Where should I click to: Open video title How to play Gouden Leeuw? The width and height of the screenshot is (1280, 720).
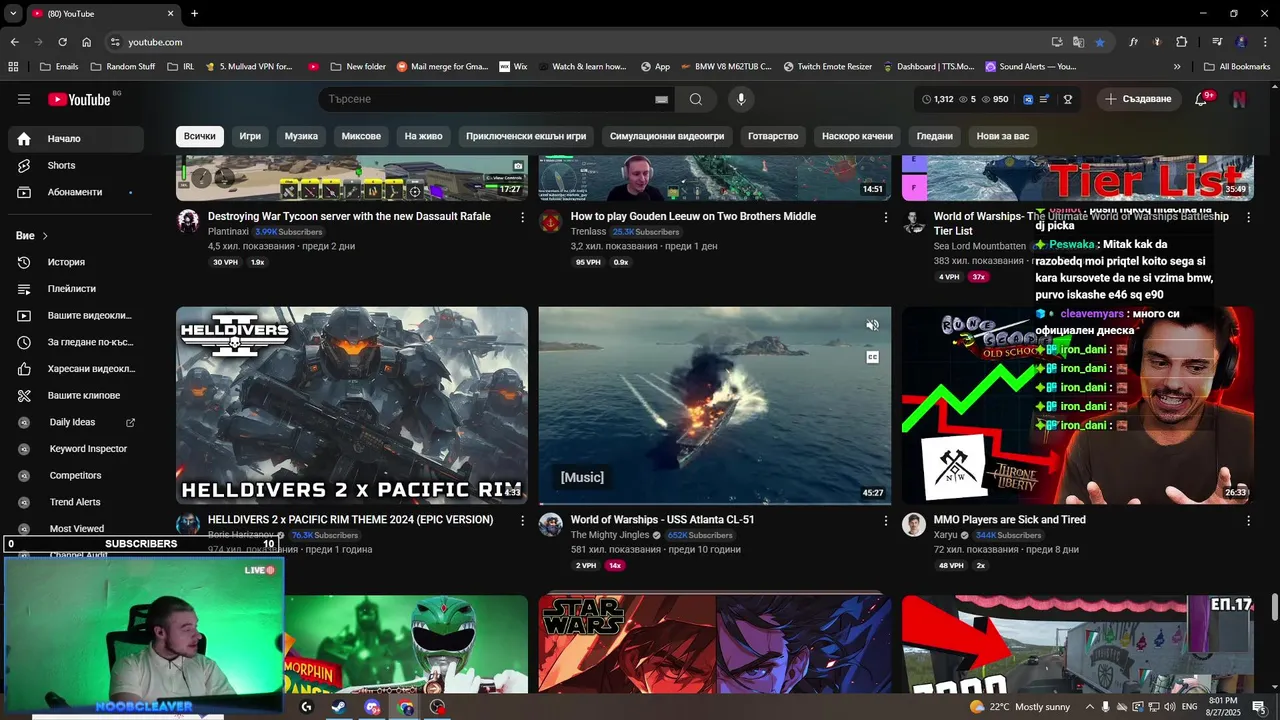point(693,216)
